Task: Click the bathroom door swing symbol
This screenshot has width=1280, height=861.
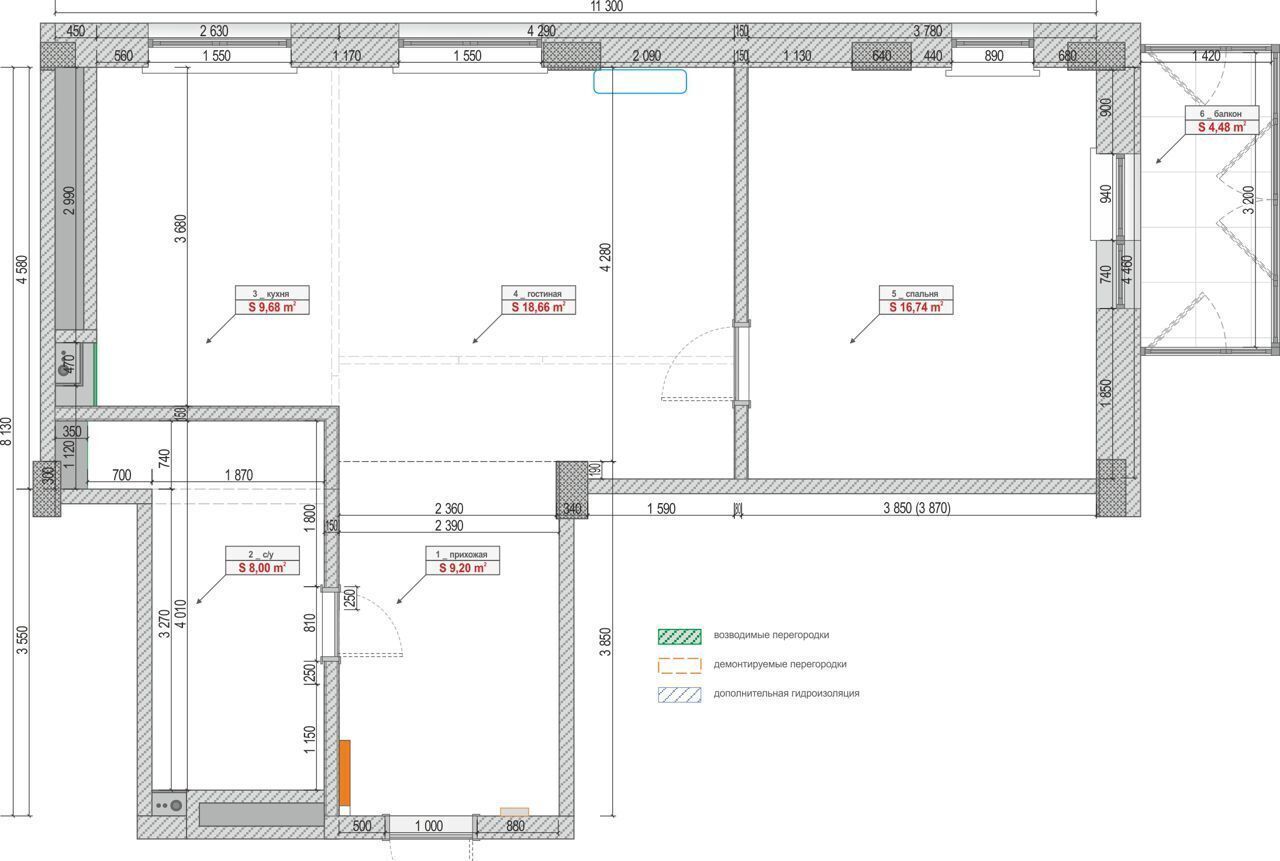Action: 370,625
